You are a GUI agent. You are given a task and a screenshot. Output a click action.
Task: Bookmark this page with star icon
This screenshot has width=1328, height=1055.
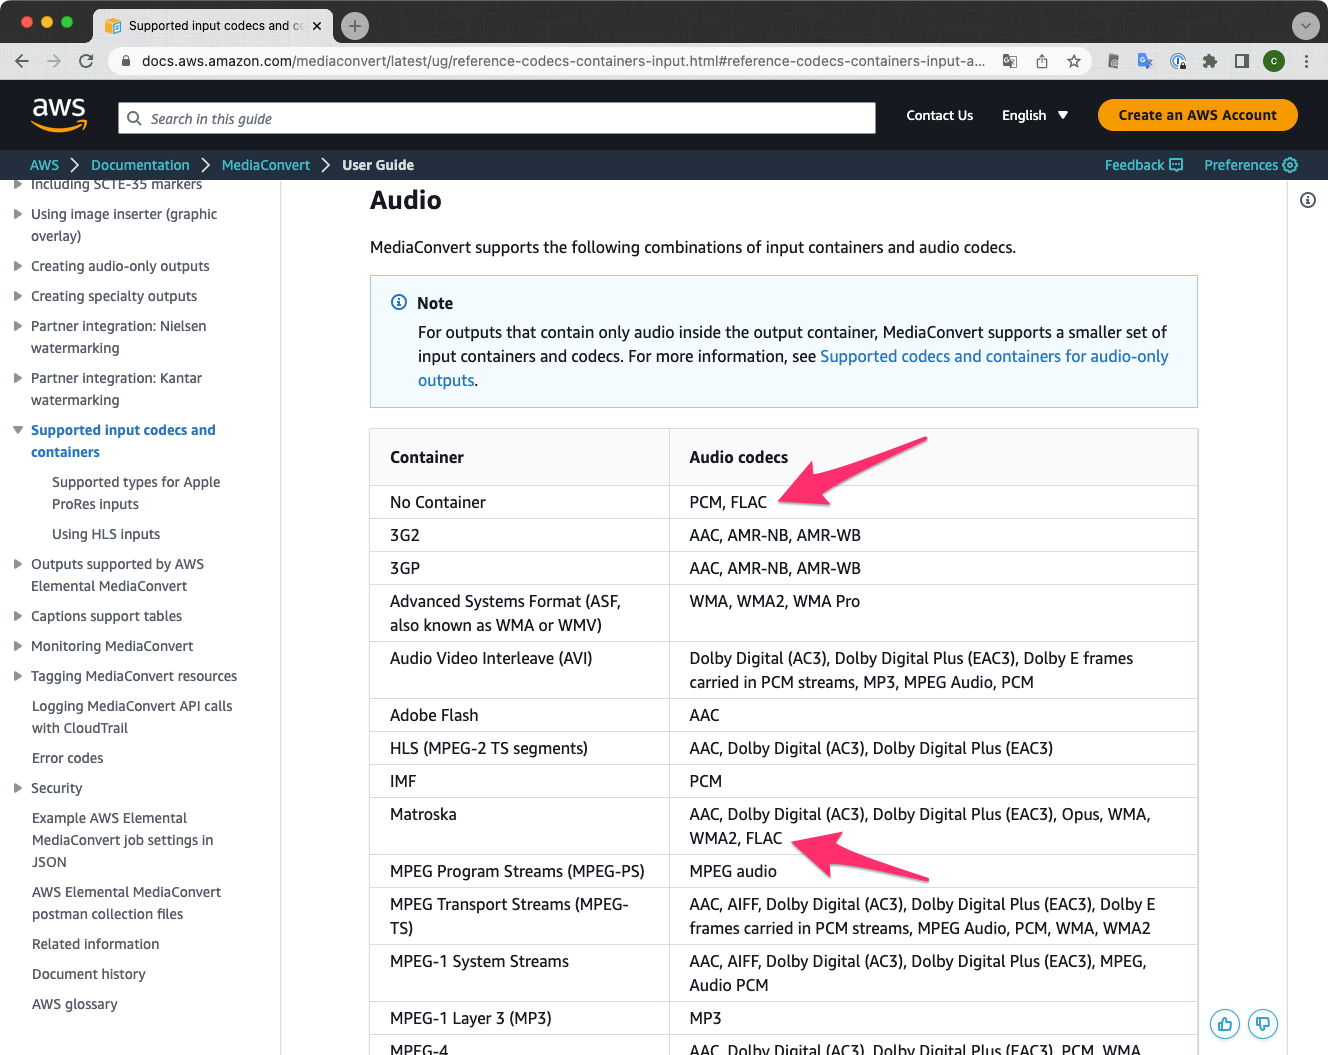coord(1074,61)
